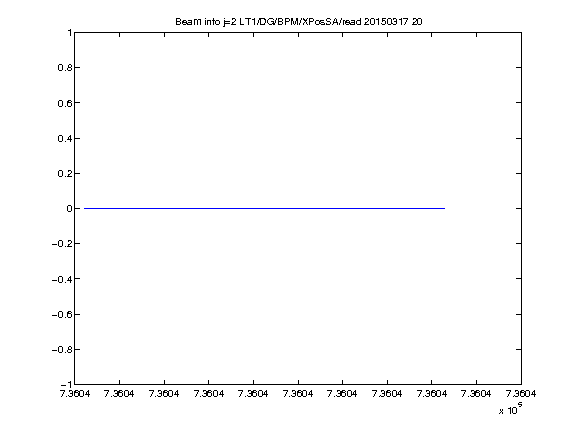The height and width of the screenshot is (432, 576).
Task: Click the y-axis tick label -0.4
Action: (x=61, y=279)
